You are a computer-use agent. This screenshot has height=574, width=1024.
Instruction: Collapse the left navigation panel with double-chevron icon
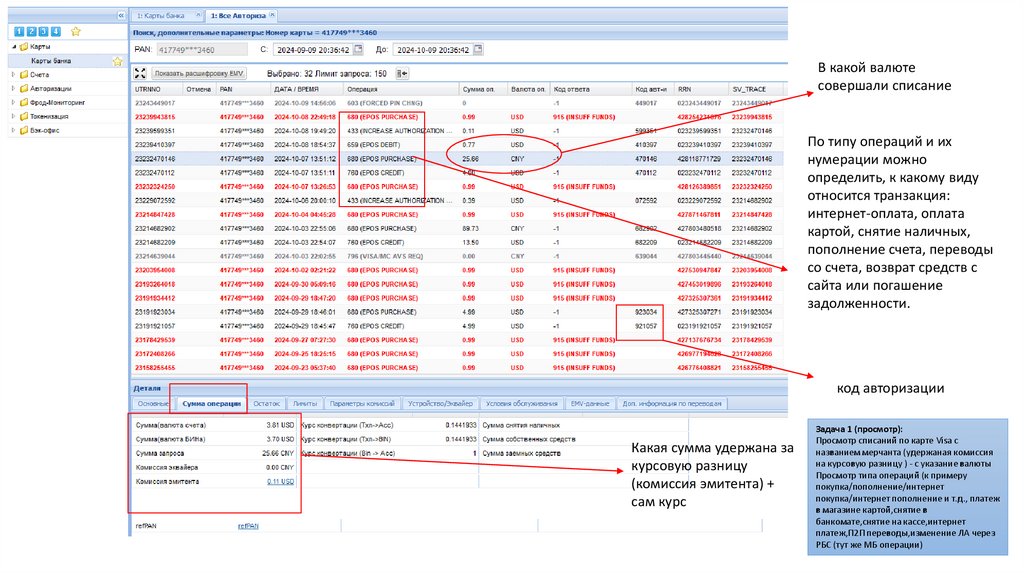(x=121, y=15)
